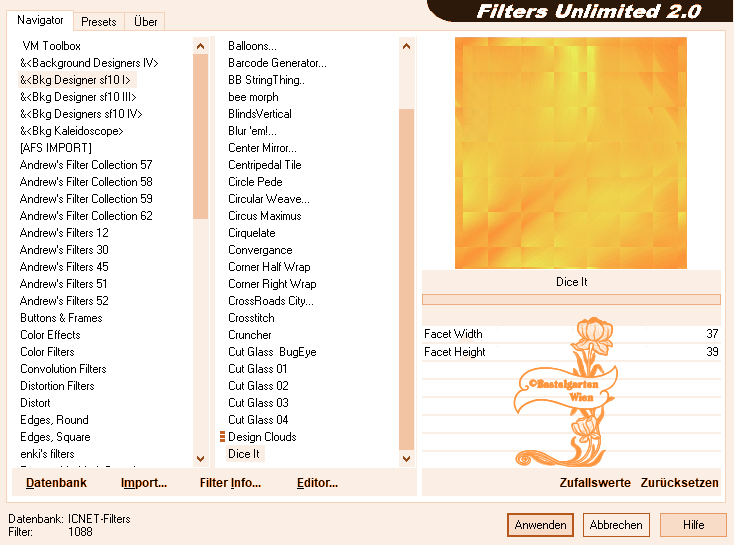Select Buttons & Frames category
734x545 pixels.
(x=61, y=318)
